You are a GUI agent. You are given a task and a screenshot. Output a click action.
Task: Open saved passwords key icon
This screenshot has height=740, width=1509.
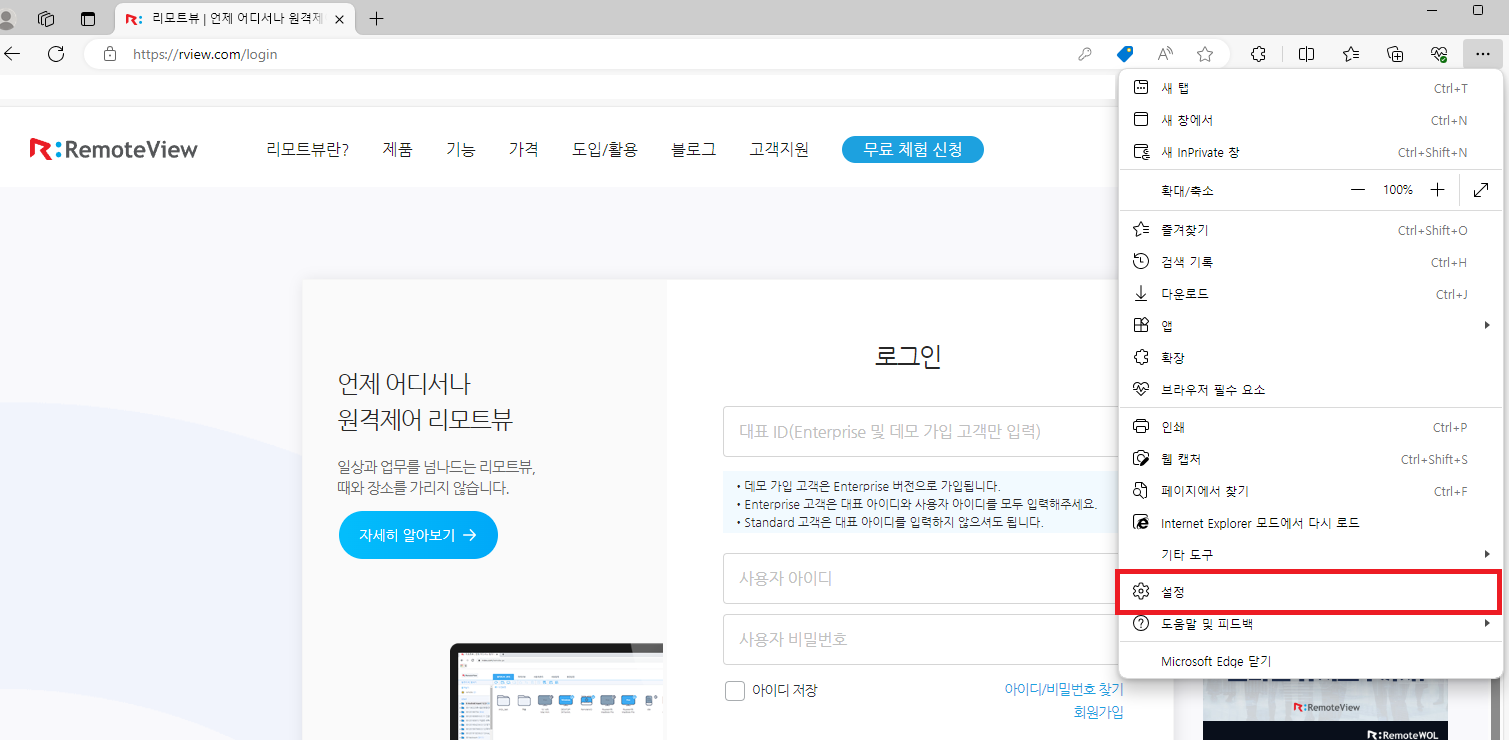(1085, 54)
